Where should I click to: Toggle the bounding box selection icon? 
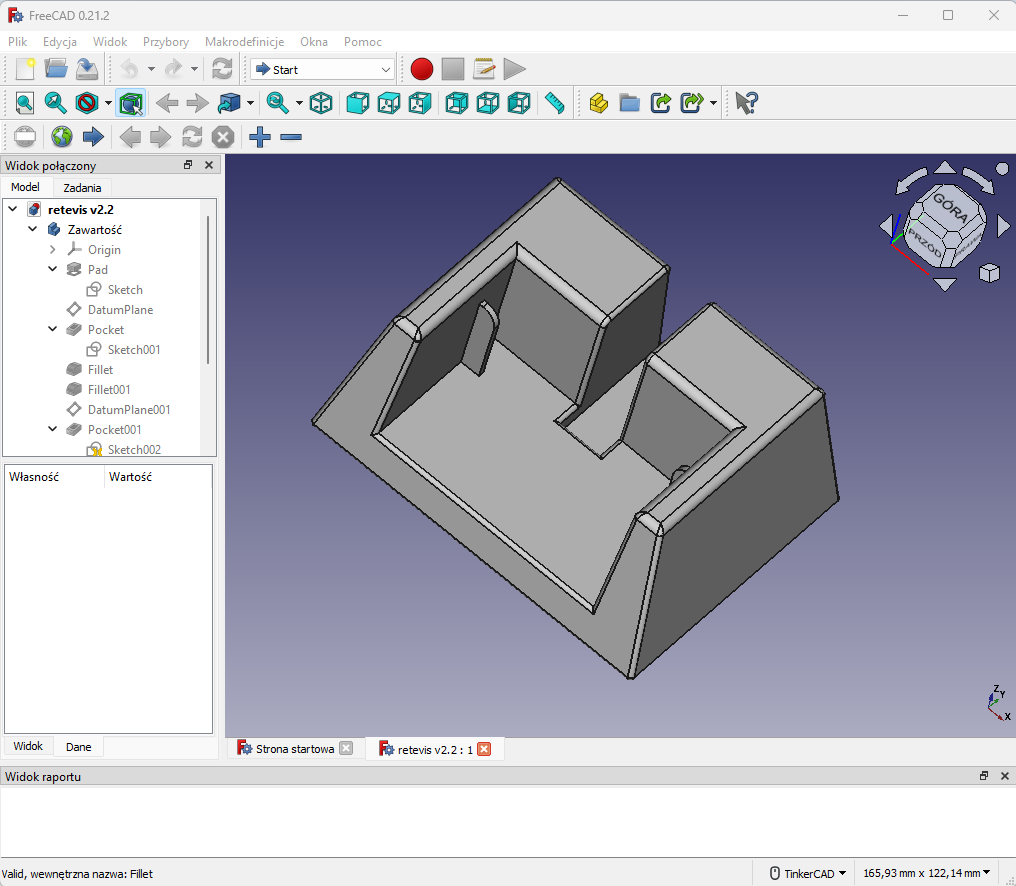coord(131,103)
